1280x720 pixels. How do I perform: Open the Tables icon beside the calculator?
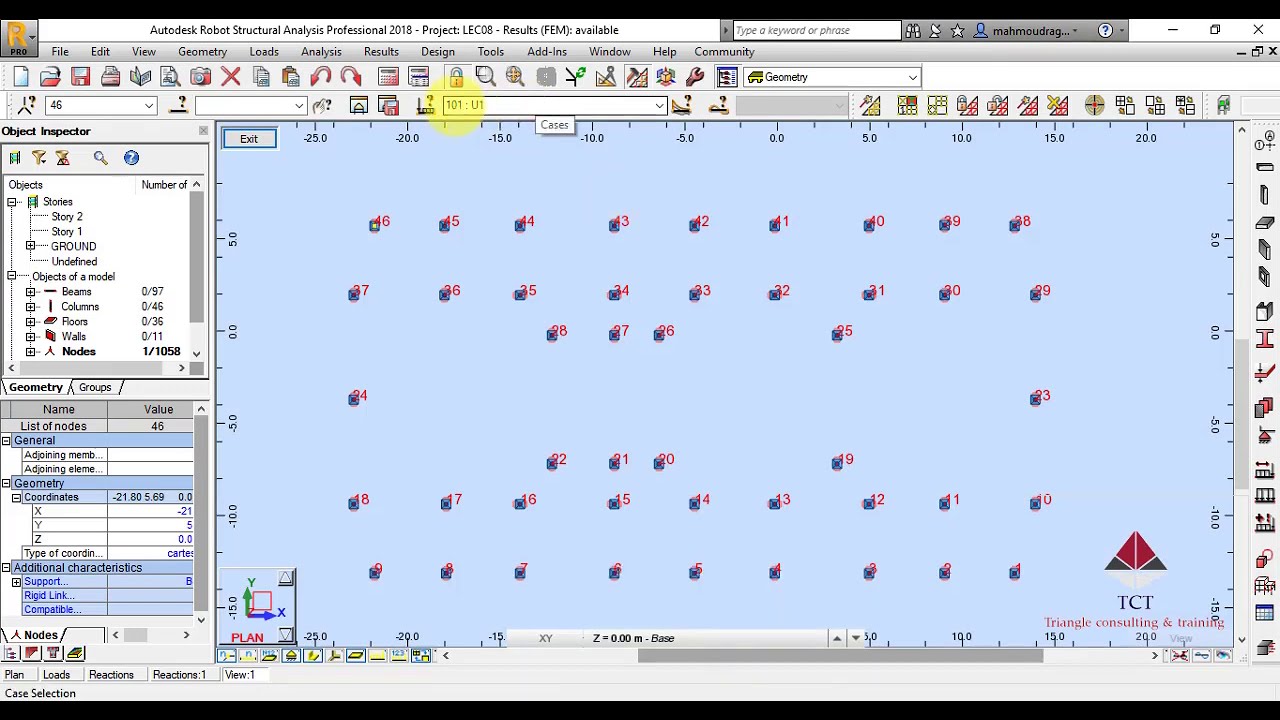tap(419, 77)
